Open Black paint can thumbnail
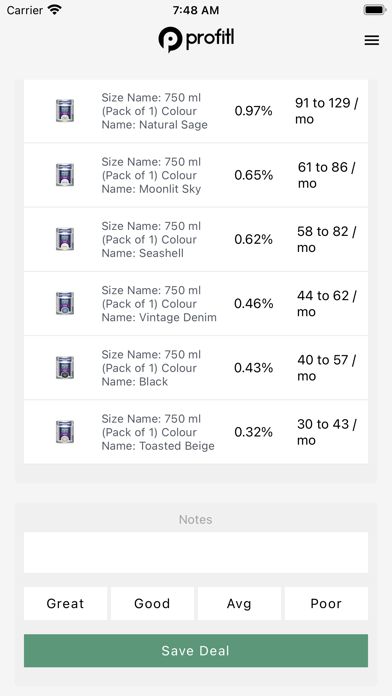Screen dimensions: 392x696 (x=65, y=368)
